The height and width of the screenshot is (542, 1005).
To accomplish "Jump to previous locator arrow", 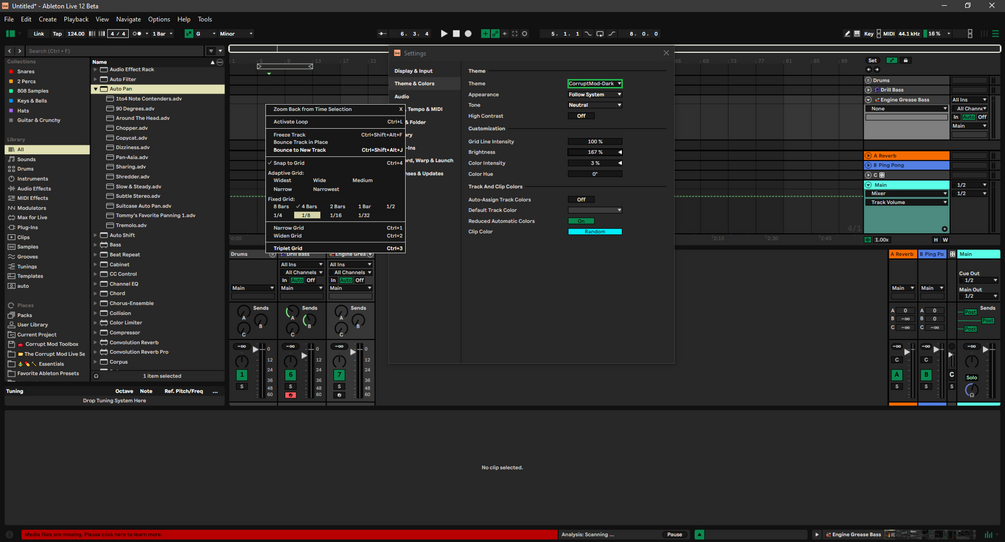I will [868, 69].
